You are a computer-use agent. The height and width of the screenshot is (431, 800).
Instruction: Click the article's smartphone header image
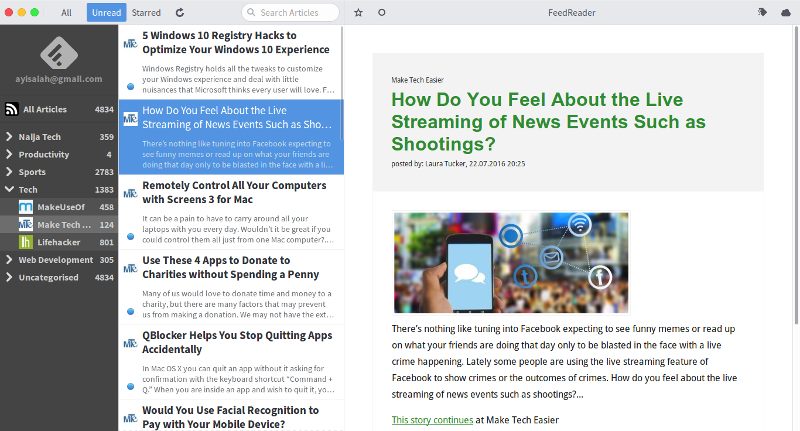[511, 262]
